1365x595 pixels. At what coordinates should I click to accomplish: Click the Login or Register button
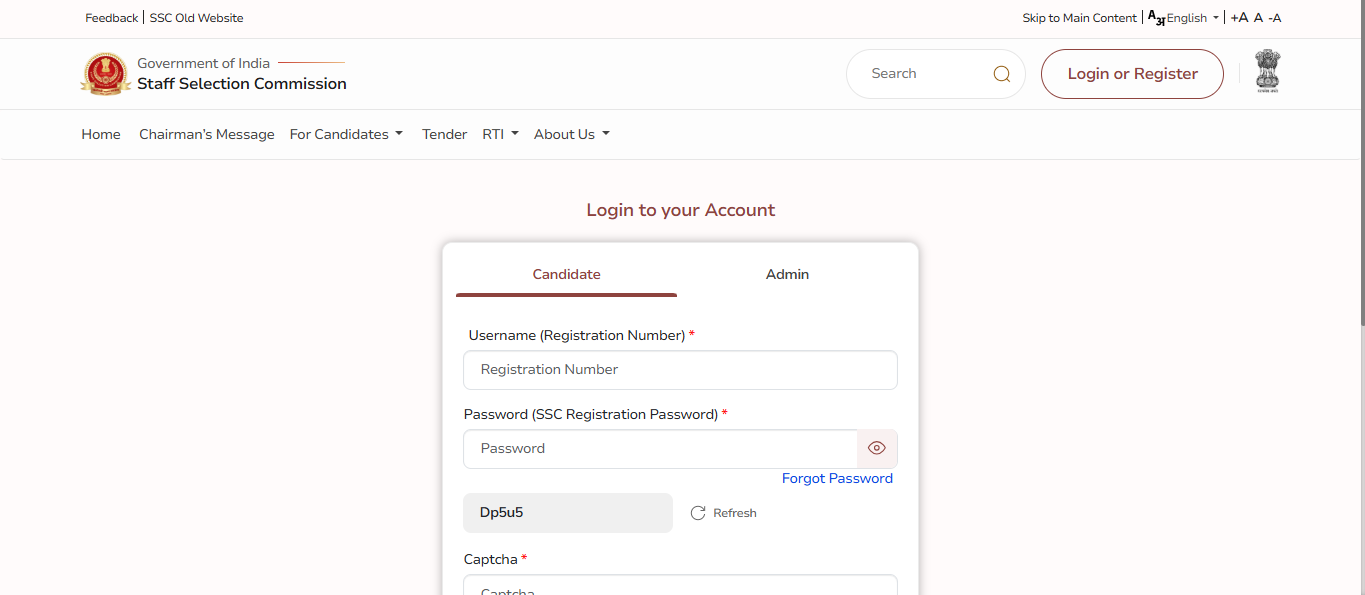[x=1131, y=73]
